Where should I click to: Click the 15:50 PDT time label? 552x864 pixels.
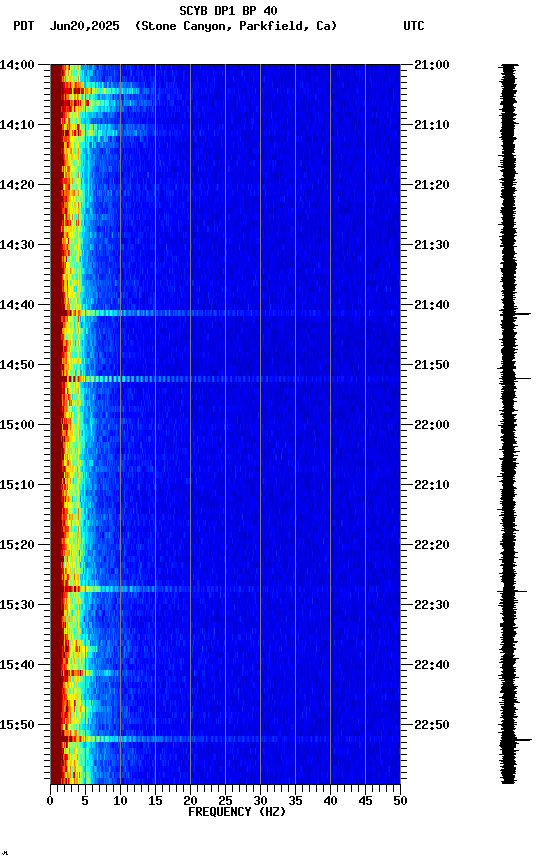[17, 726]
